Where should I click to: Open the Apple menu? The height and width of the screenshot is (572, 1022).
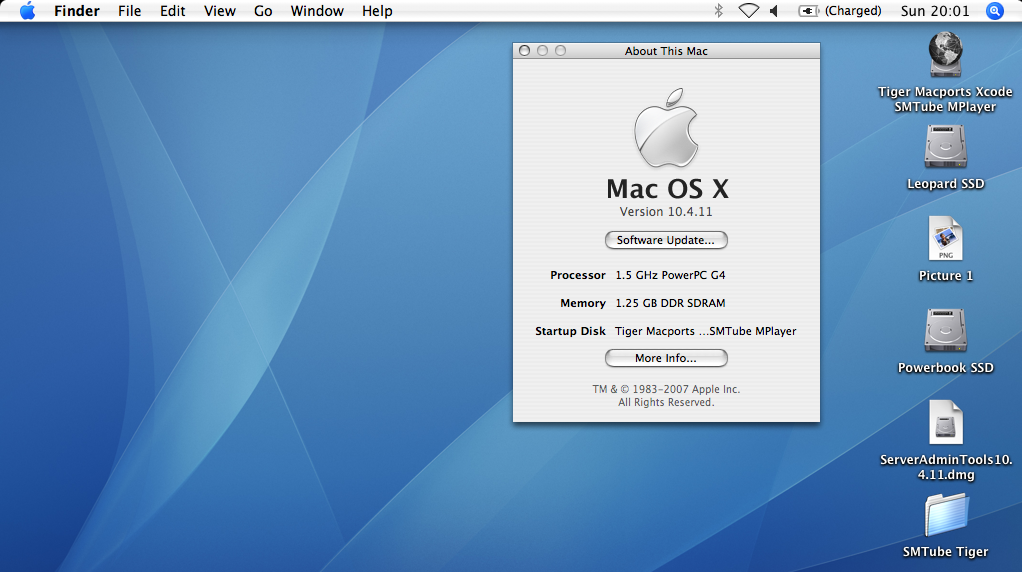pos(27,11)
